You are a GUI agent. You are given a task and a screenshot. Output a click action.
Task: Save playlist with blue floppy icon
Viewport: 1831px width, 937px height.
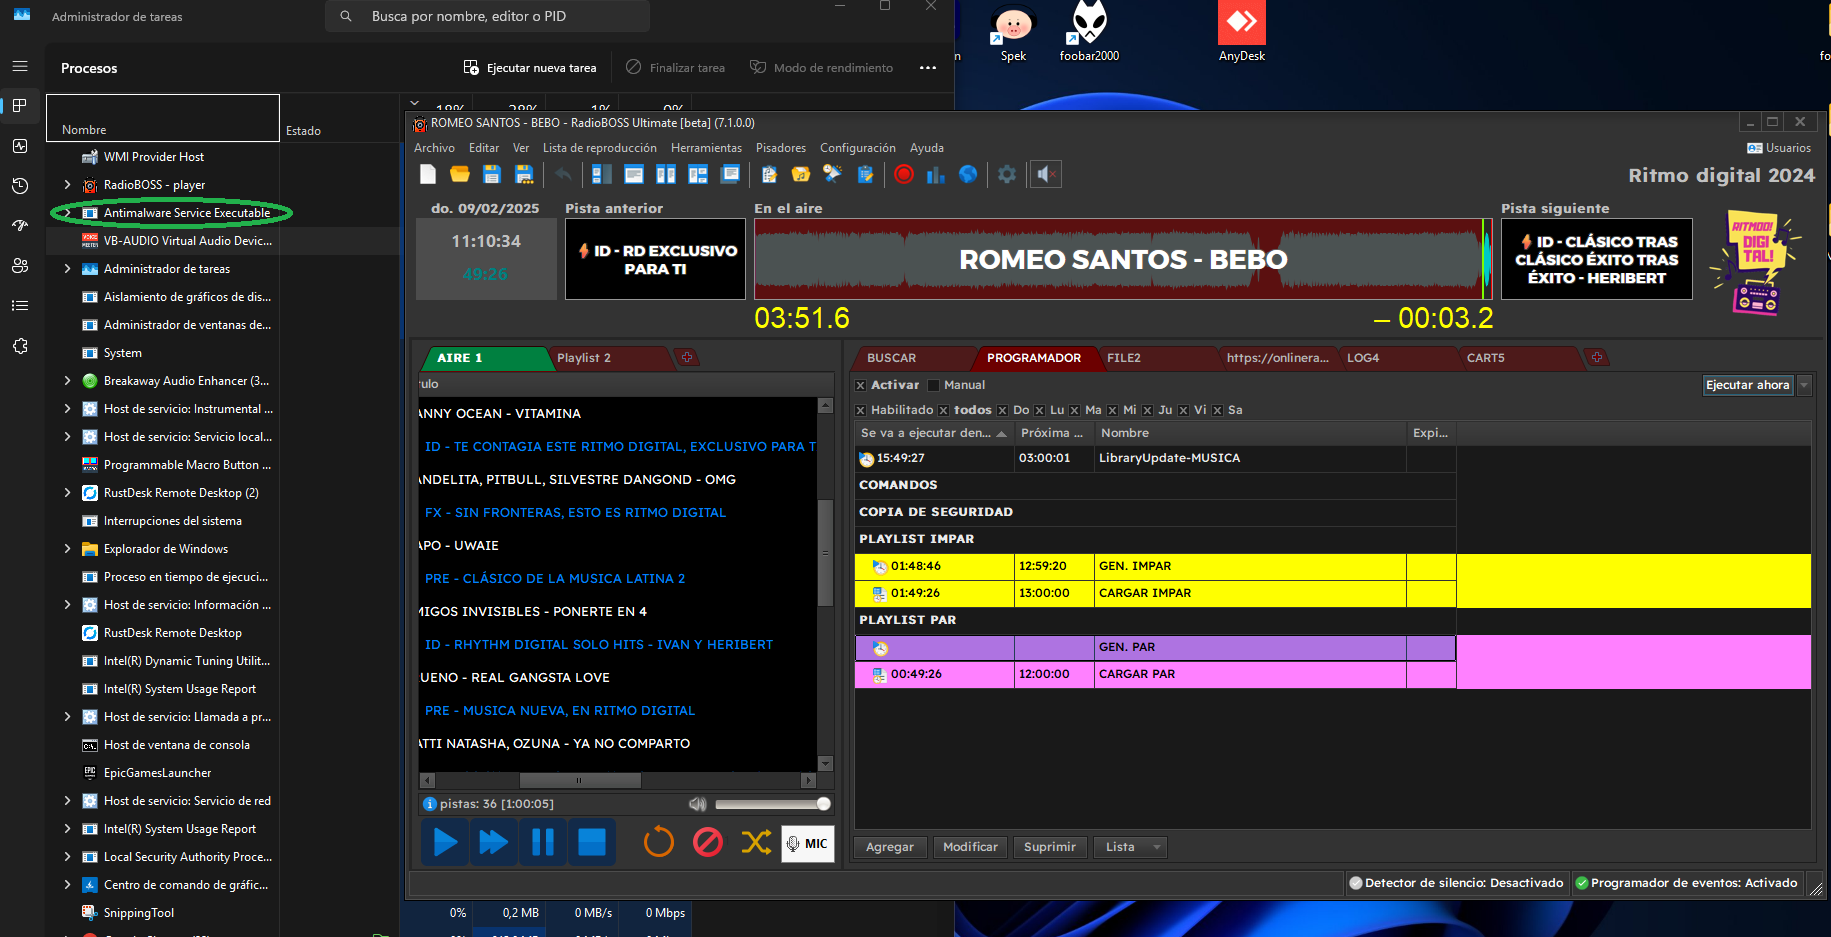pos(492,174)
